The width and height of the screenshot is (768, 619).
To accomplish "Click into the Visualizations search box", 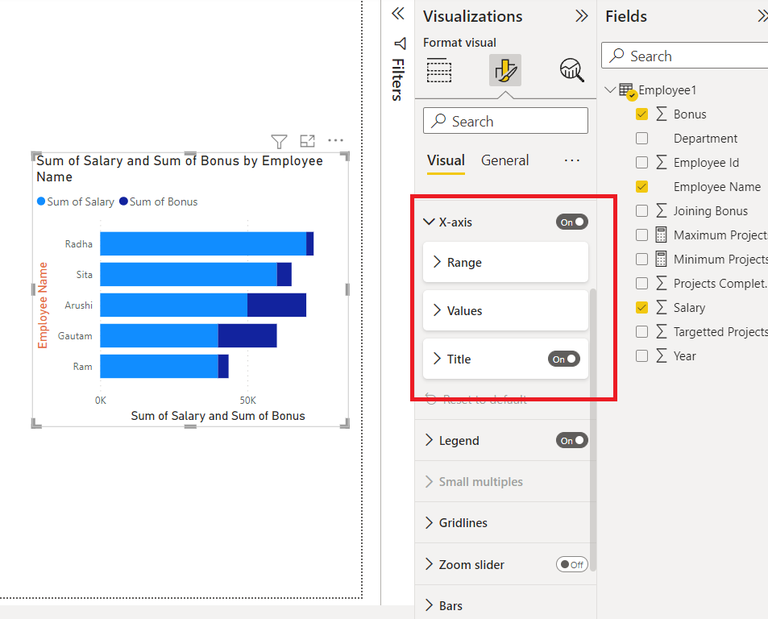I will 505,120.
